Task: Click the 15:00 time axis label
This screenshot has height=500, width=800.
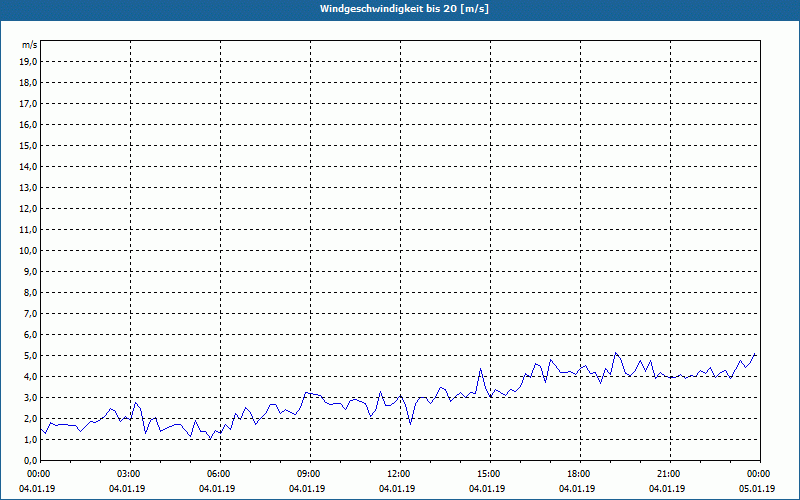Action: click(490, 474)
